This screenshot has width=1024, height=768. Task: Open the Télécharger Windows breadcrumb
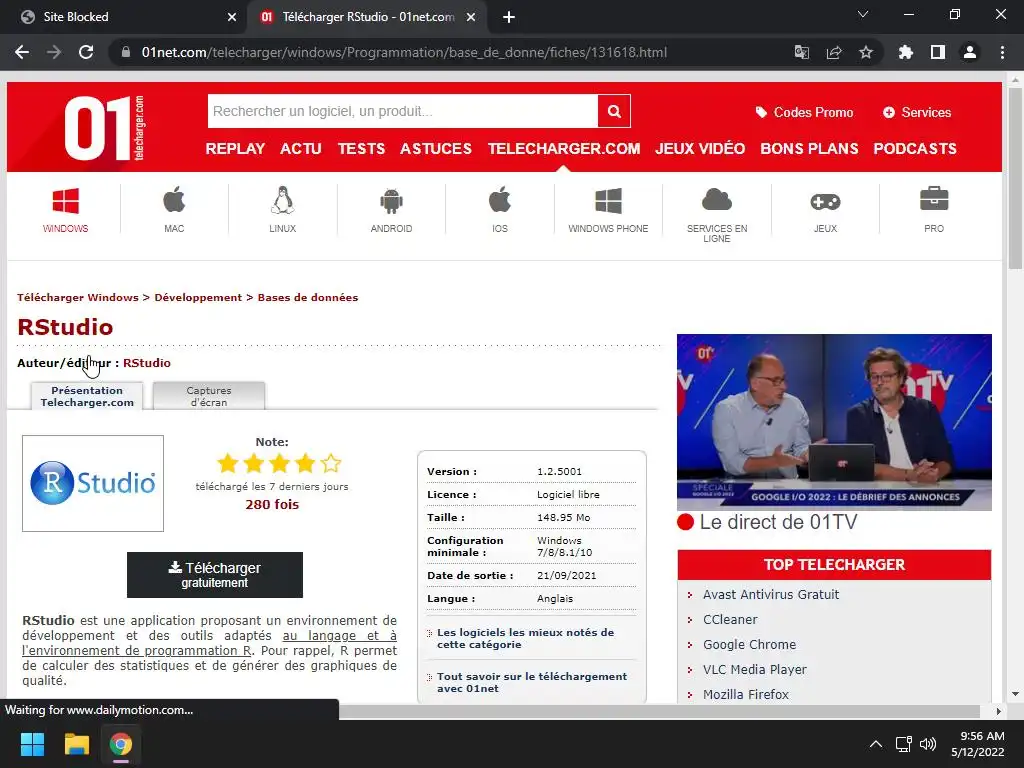78,298
